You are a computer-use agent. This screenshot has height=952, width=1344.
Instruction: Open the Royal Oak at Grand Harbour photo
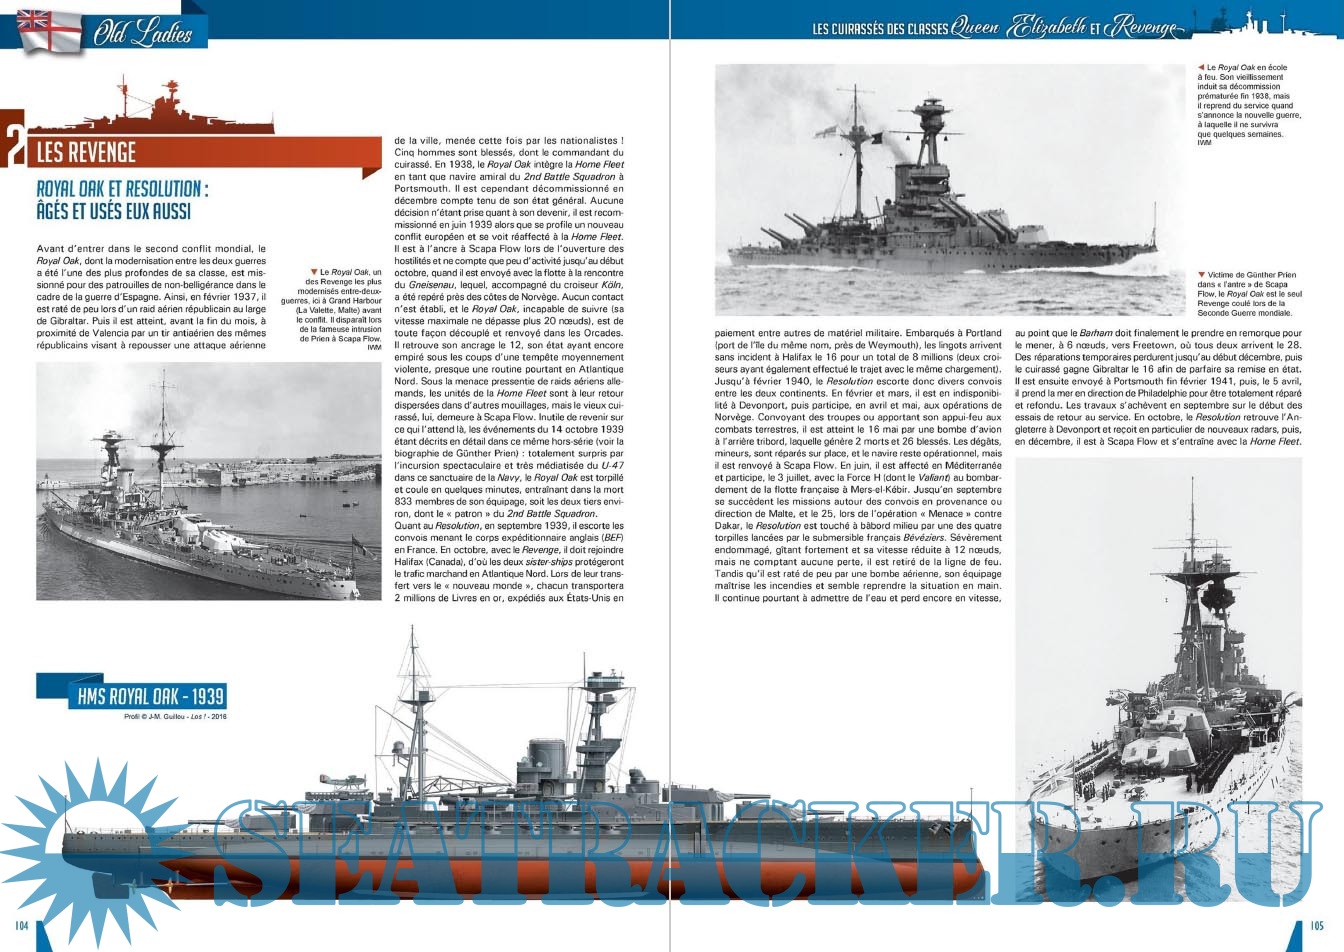click(x=208, y=481)
